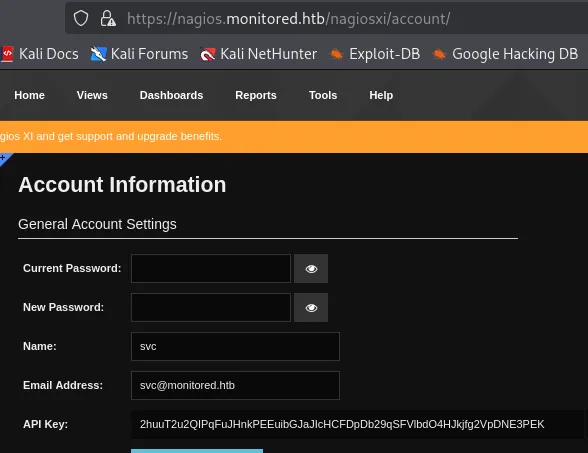Click the Current Password input field
This screenshot has width=588, height=453.
(x=211, y=268)
